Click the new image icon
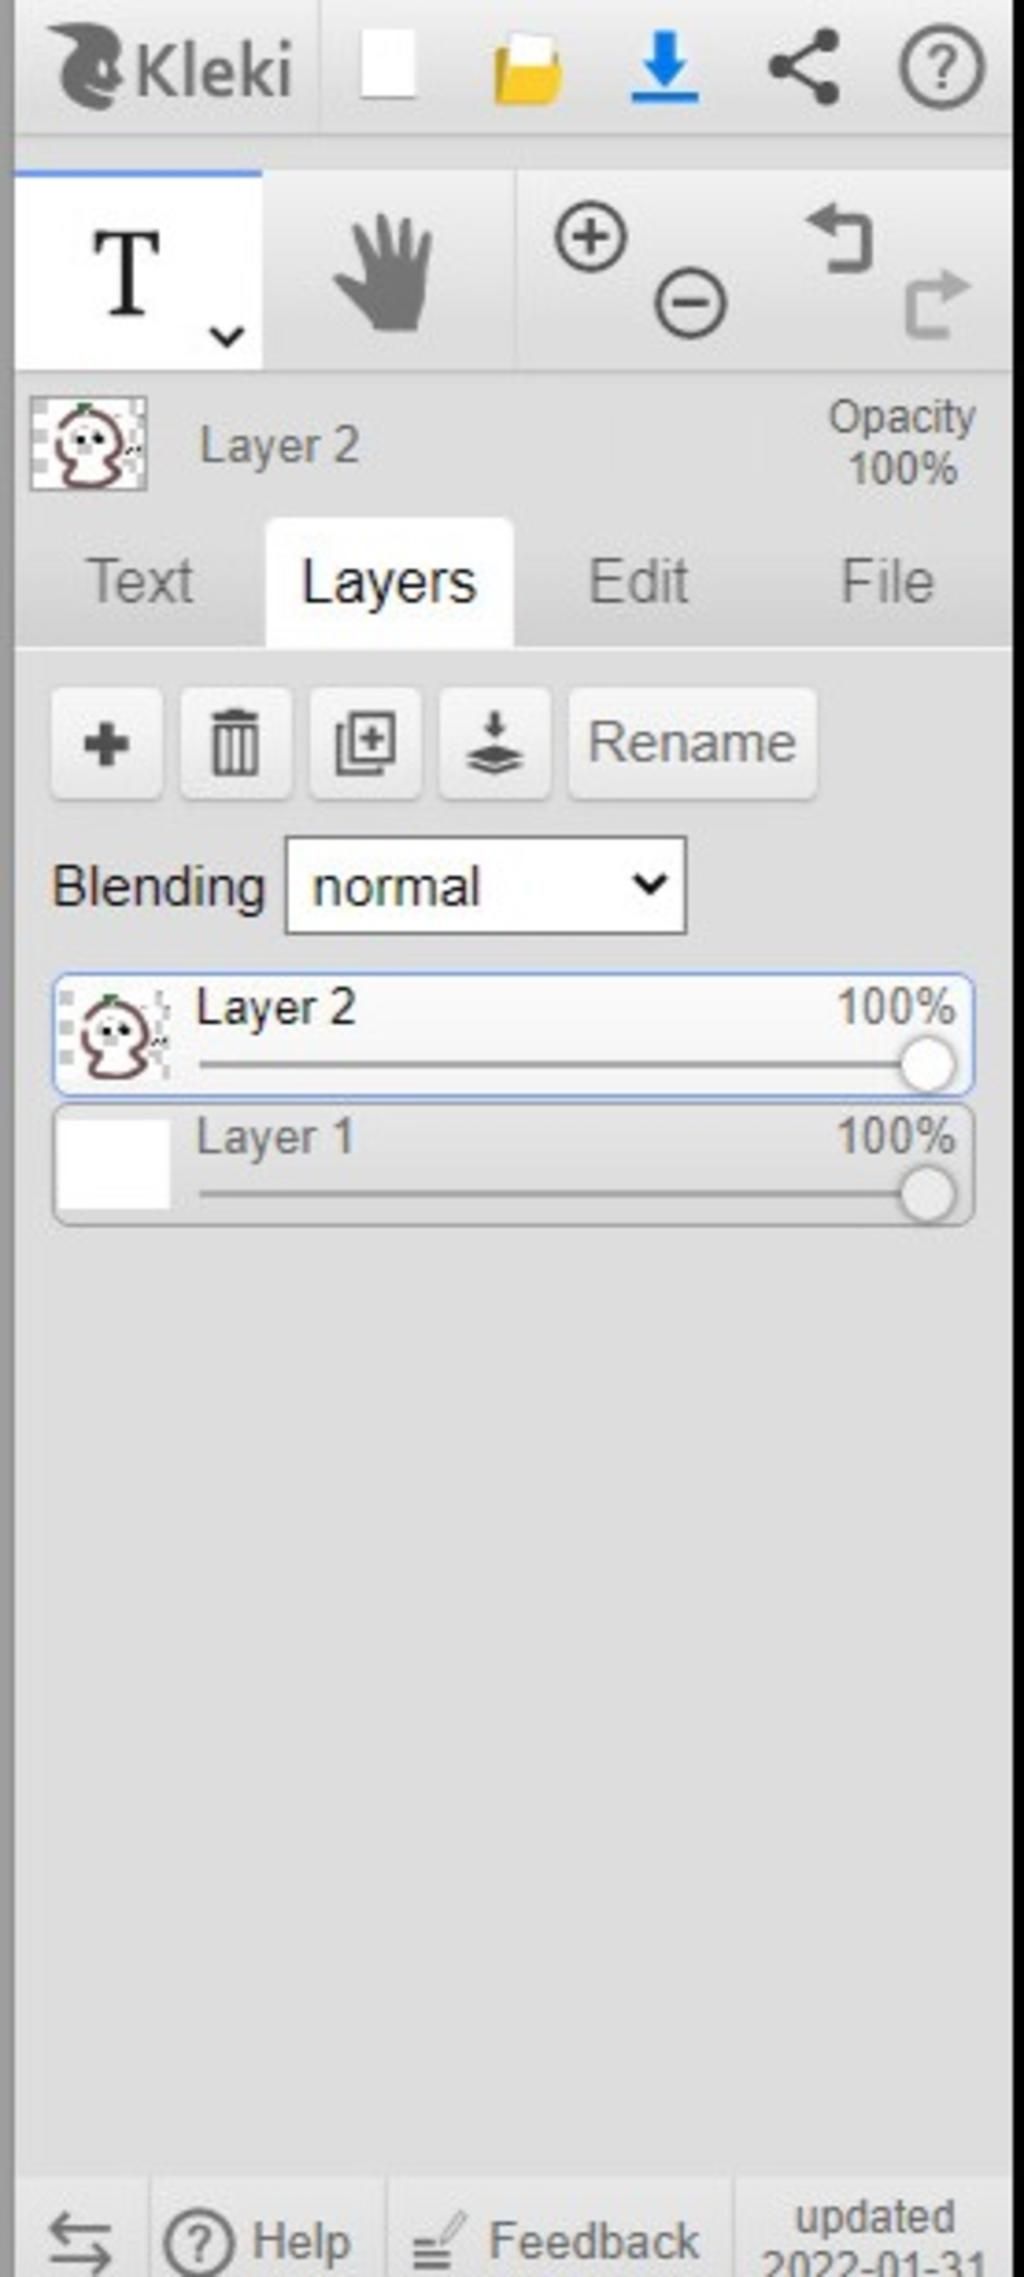This screenshot has width=1024, height=2277. (x=387, y=66)
